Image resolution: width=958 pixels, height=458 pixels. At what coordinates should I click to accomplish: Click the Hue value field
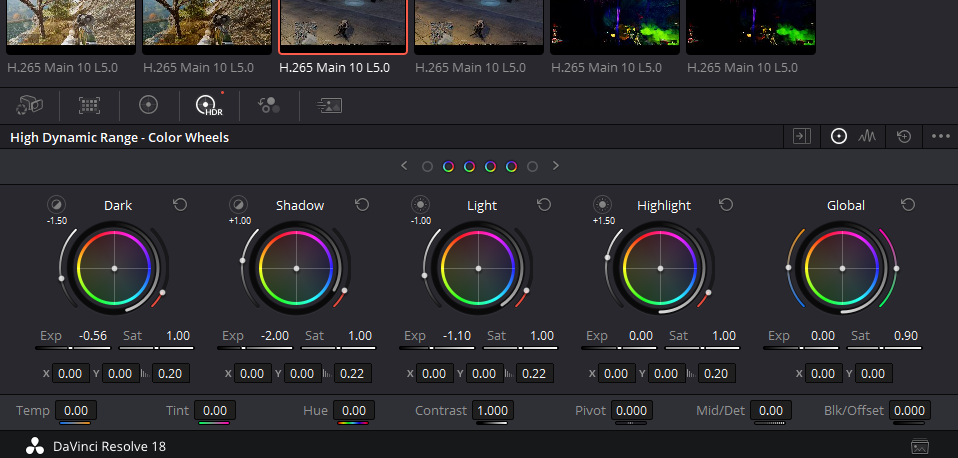coord(354,410)
